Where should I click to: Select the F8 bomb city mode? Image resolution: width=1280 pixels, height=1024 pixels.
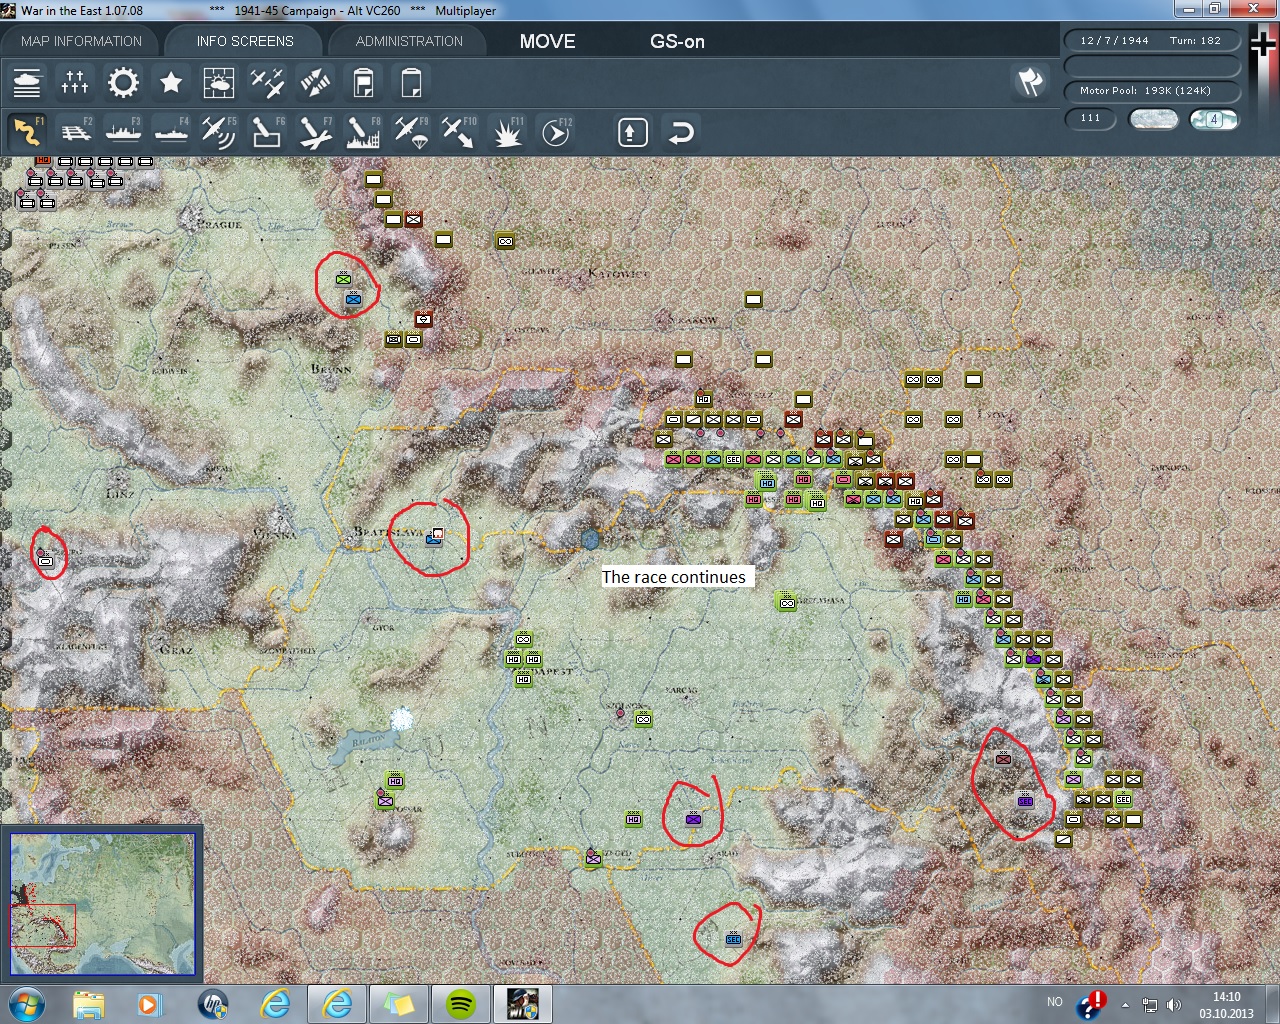pos(363,132)
